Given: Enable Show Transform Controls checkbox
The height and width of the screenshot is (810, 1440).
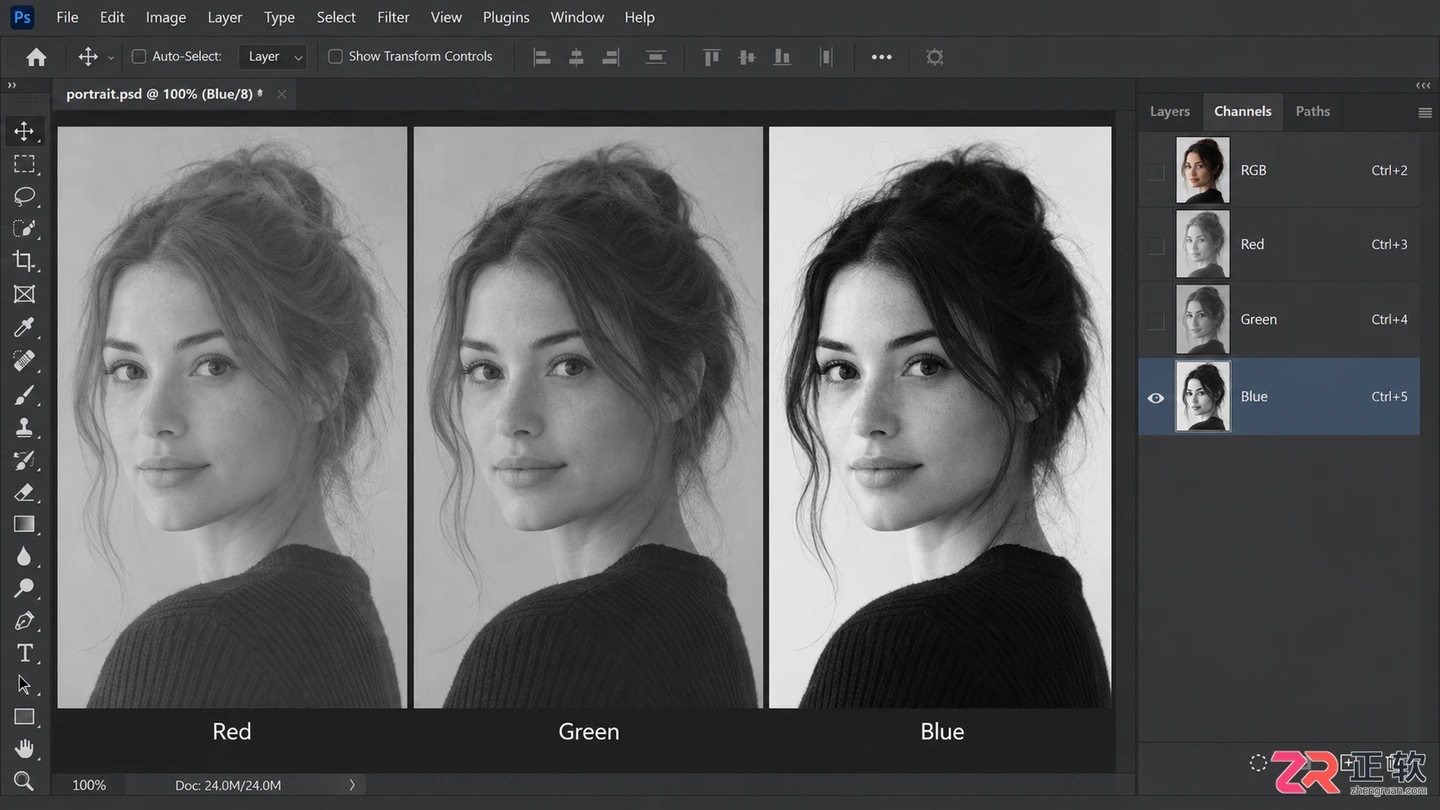Looking at the screenshot, I should [336, 57].
